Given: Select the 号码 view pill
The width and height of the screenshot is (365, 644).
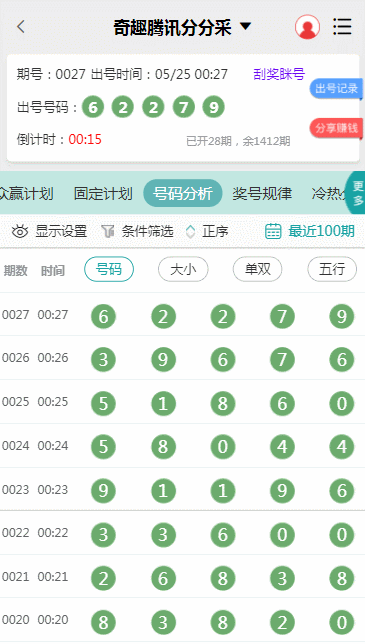Looking at the screenshot, I should coord(109,269).
